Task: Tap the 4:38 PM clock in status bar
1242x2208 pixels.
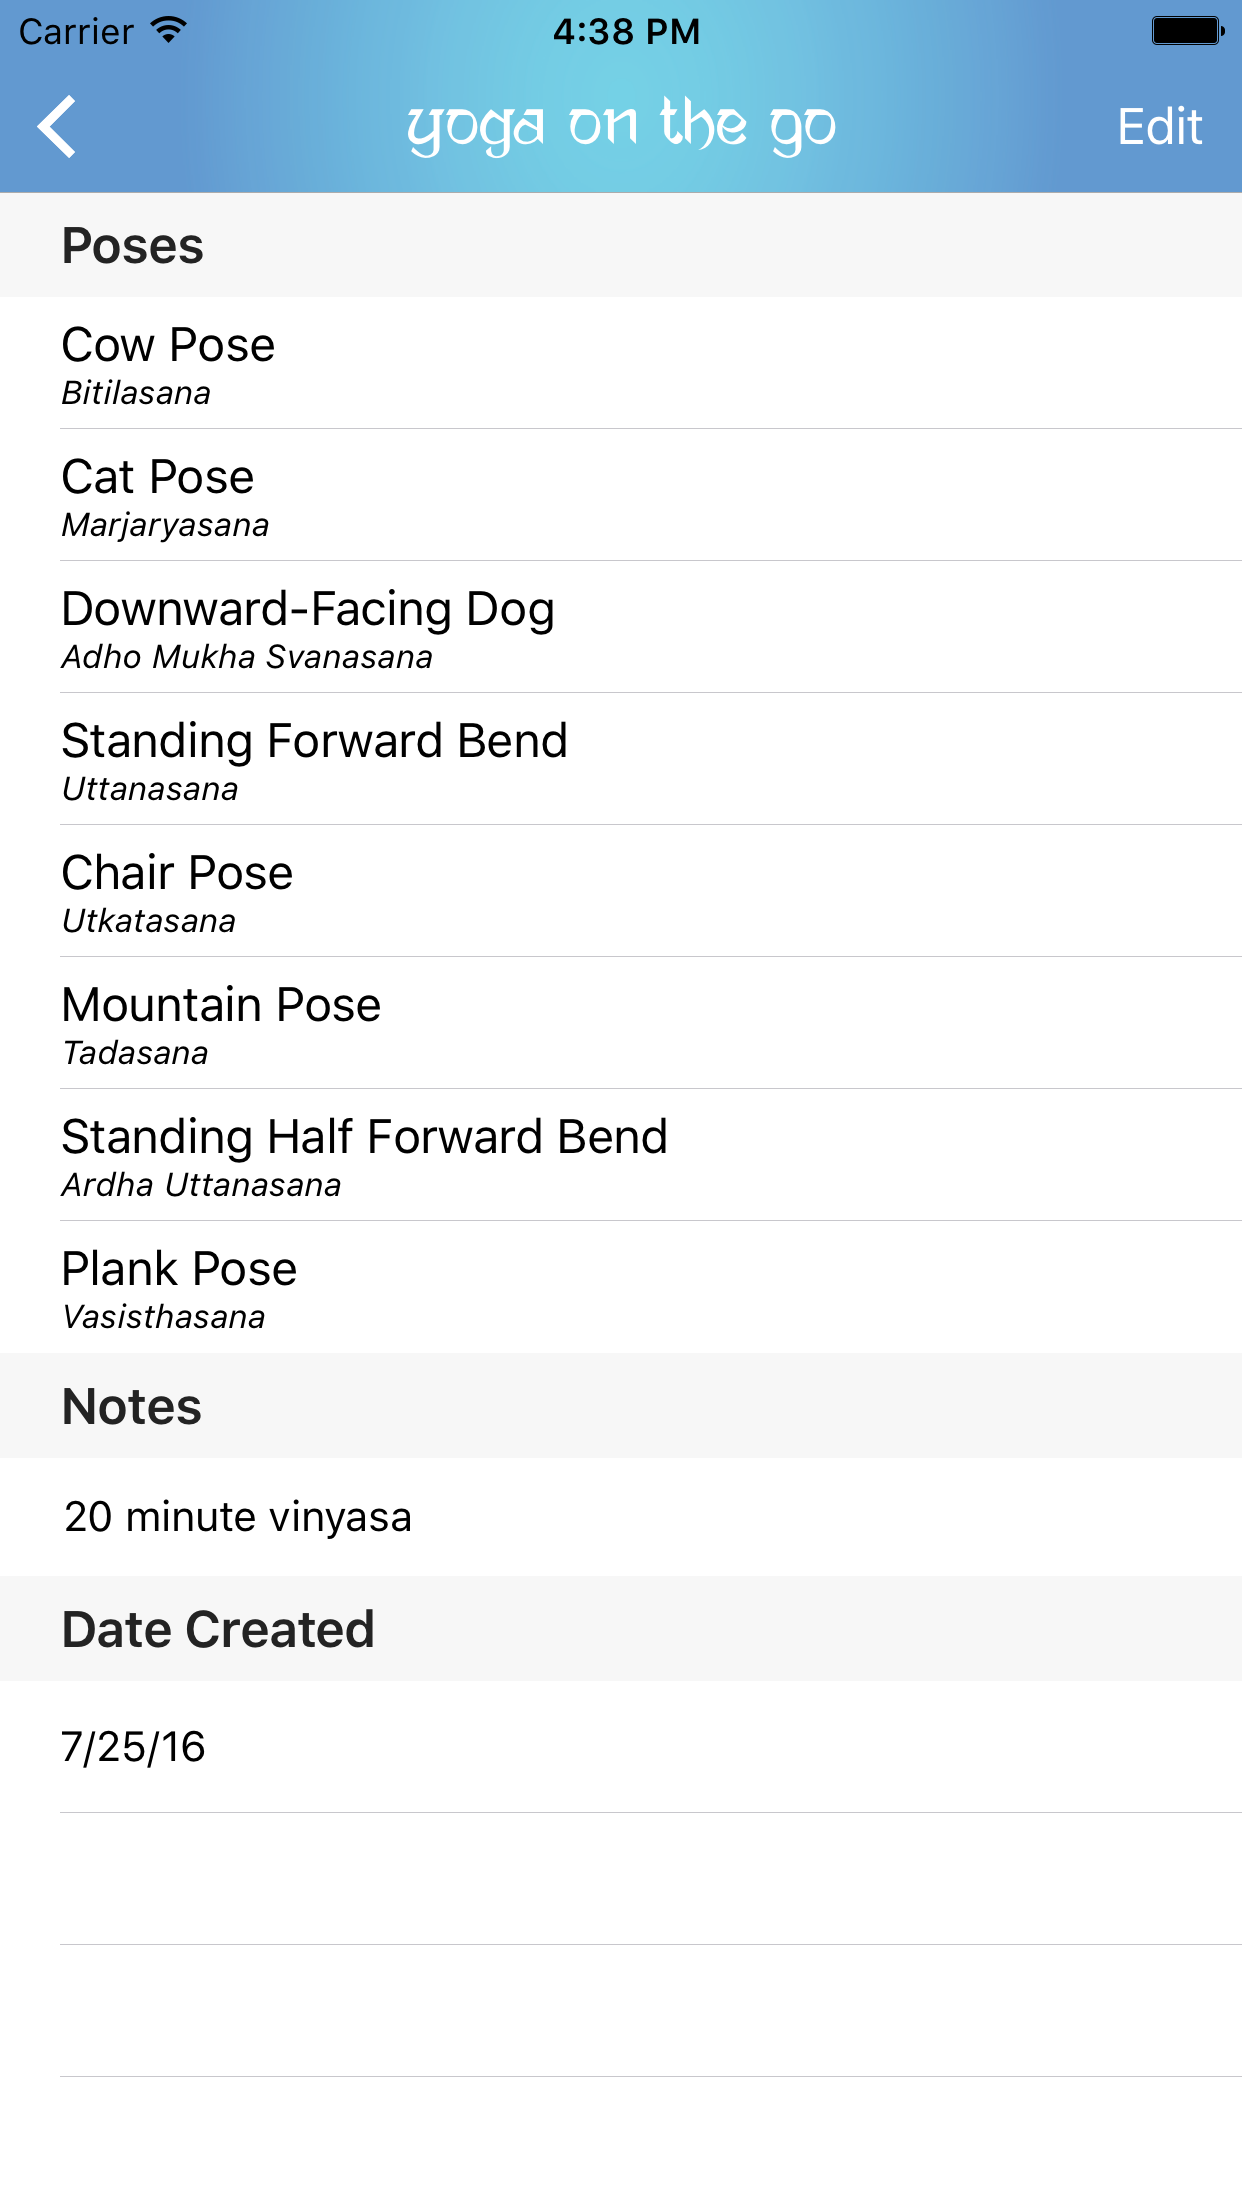Action: pos(627,31)
